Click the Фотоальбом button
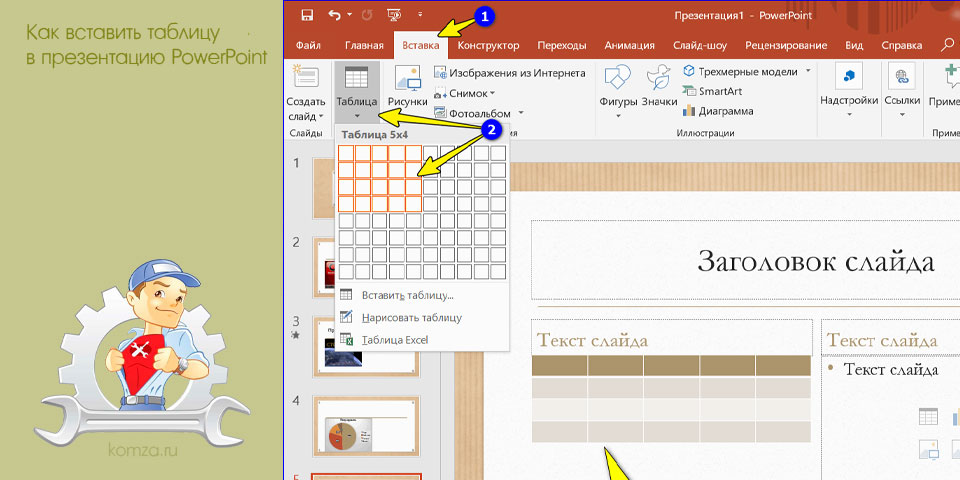This screenshot has height=480, width=960. coord(472,113)
